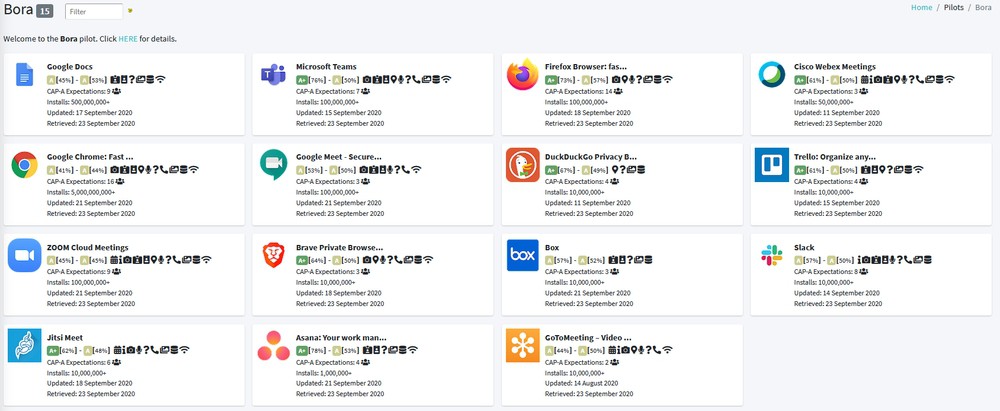This screenshot has height=411, width=1000.
Task: Click the green A+ badge on Microsoft Teams
Action: pyautogui.click(x=302, y=80)
